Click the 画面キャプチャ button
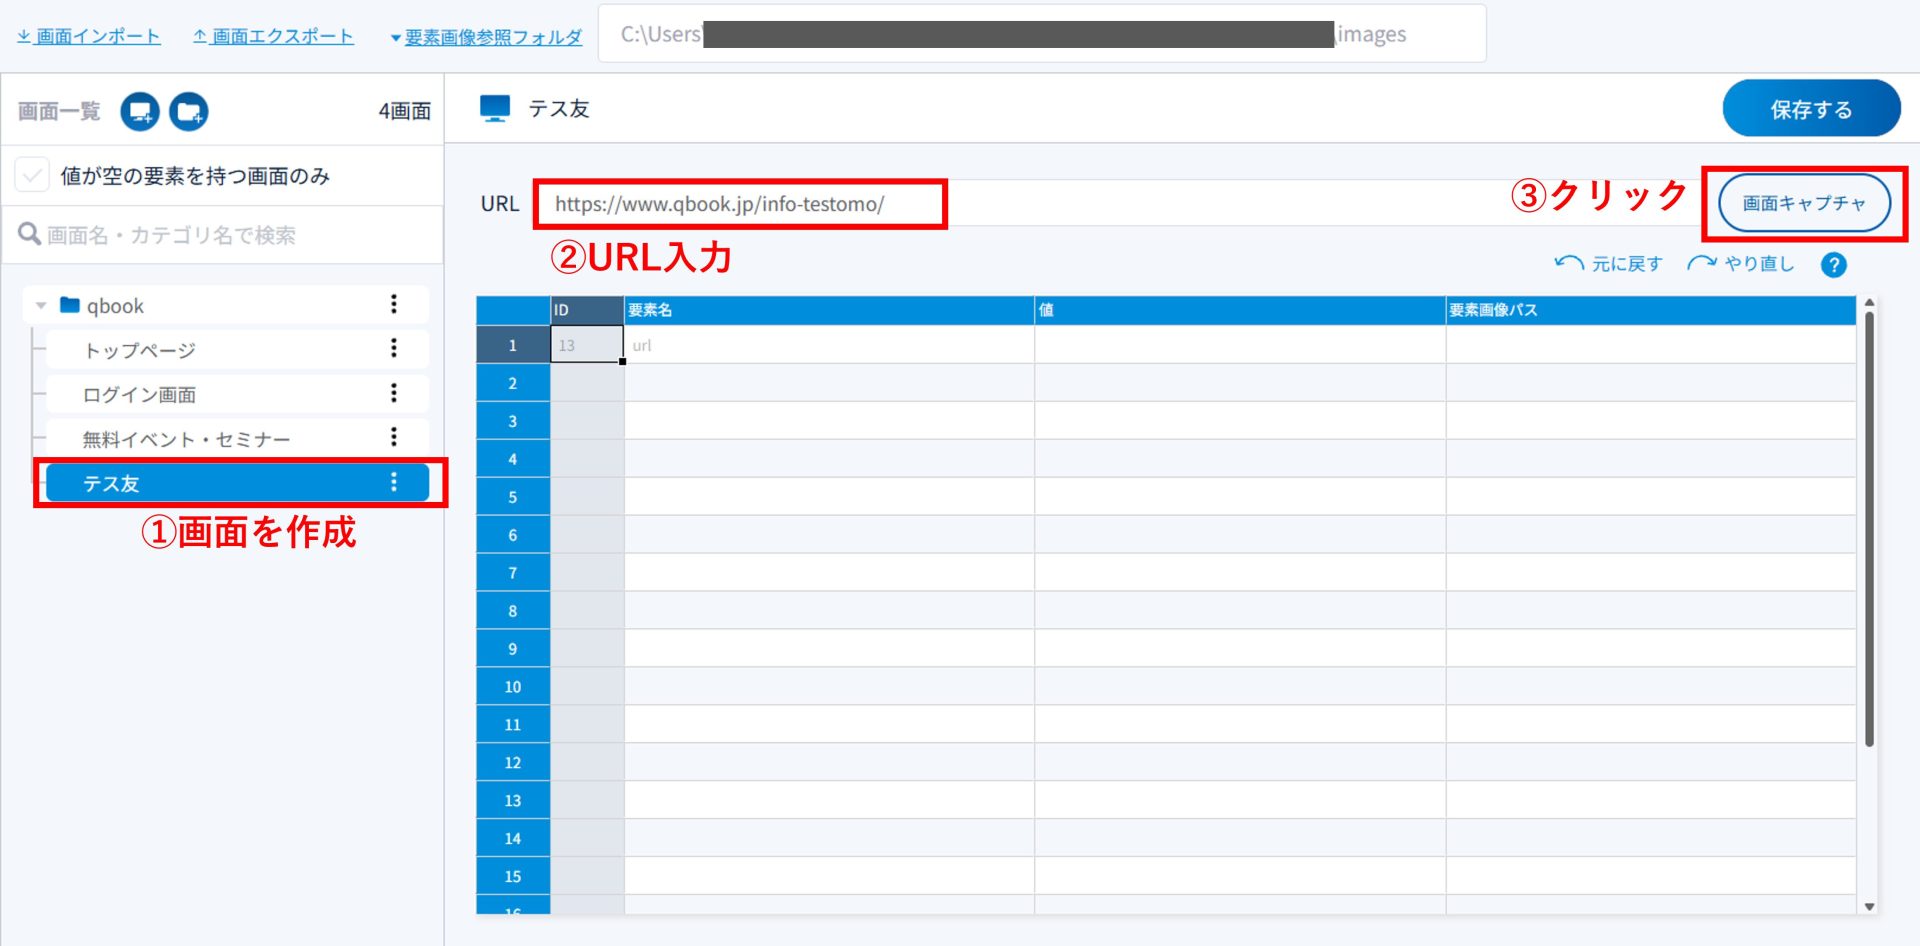The image size is (1920, 946). point(1803,203)
